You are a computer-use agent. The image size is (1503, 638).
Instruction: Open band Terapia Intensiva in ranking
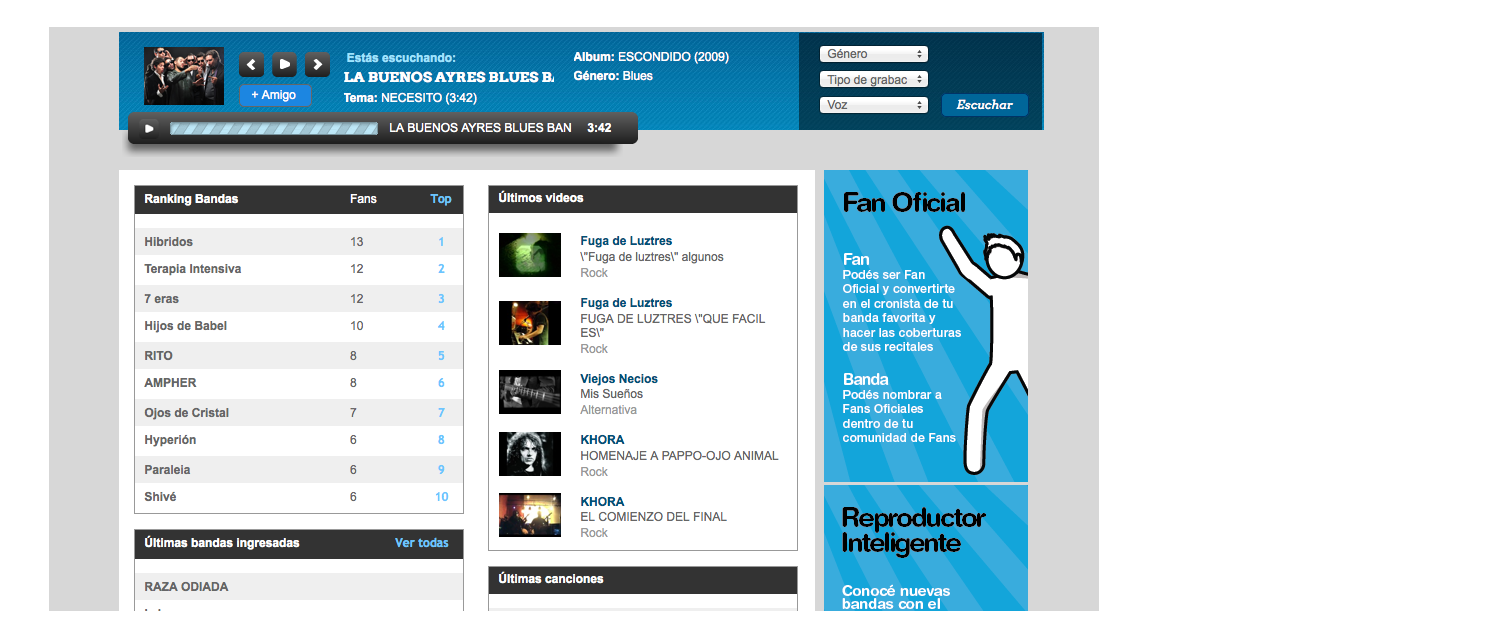pyautogui.click(x=193, y=269)
